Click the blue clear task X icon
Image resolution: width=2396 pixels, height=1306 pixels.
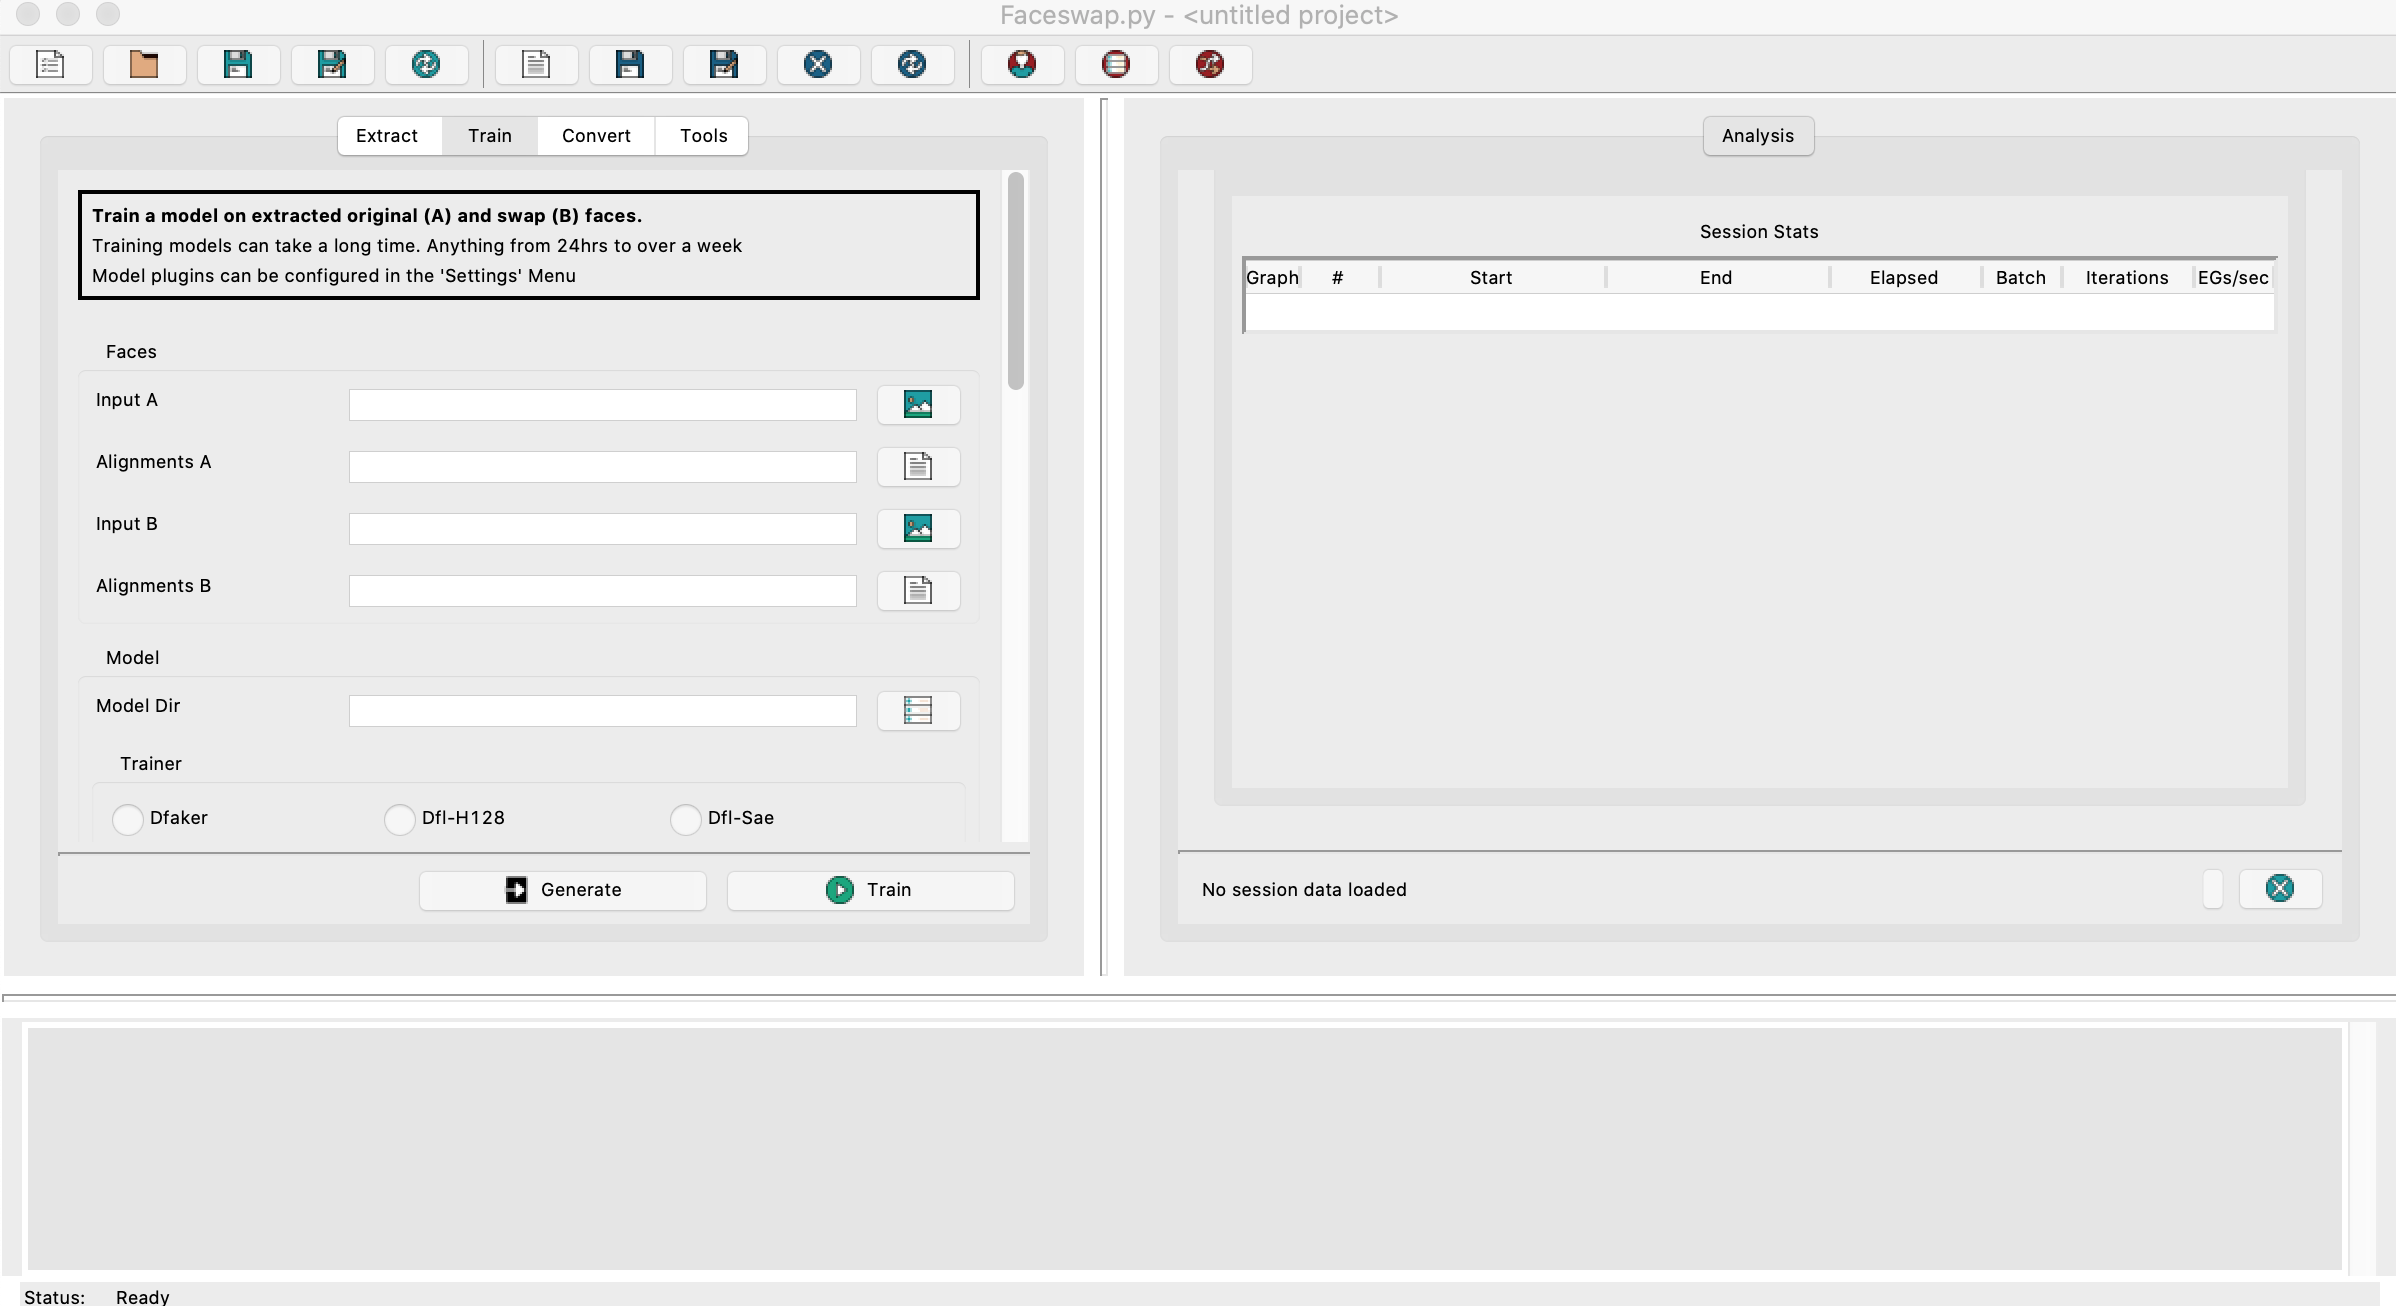[x=818, y=65]
